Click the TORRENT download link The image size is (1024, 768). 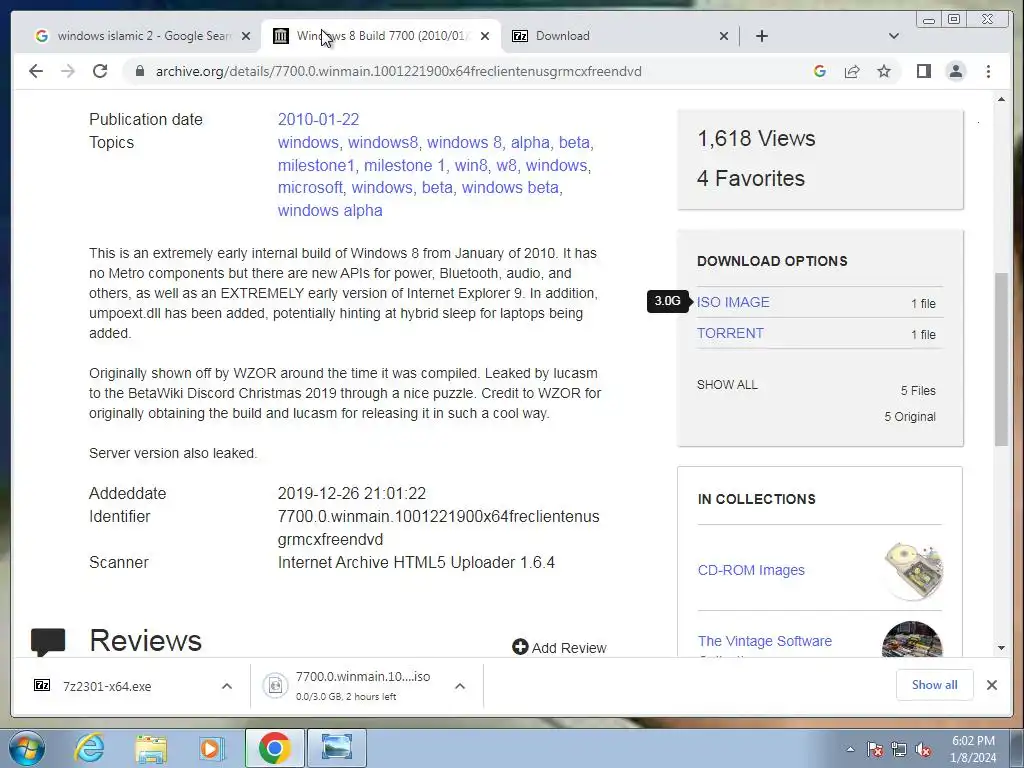pos(730,333)
